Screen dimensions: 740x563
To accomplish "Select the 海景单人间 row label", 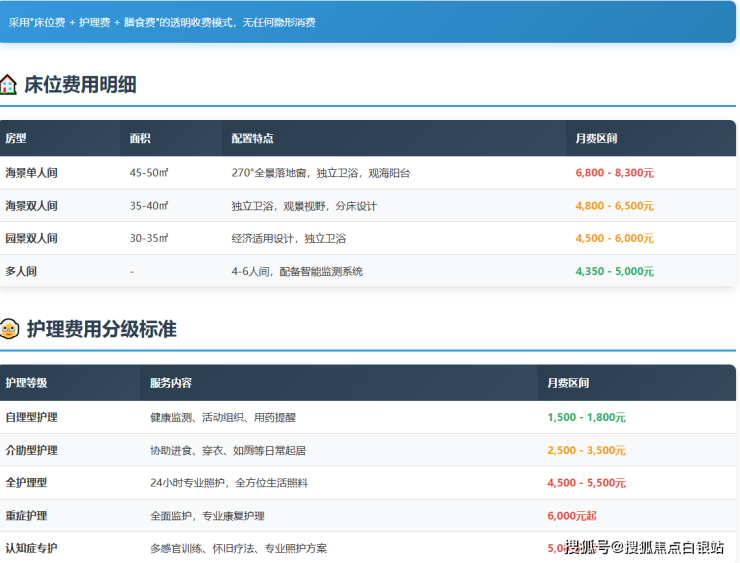I will [x=31, y=173].
